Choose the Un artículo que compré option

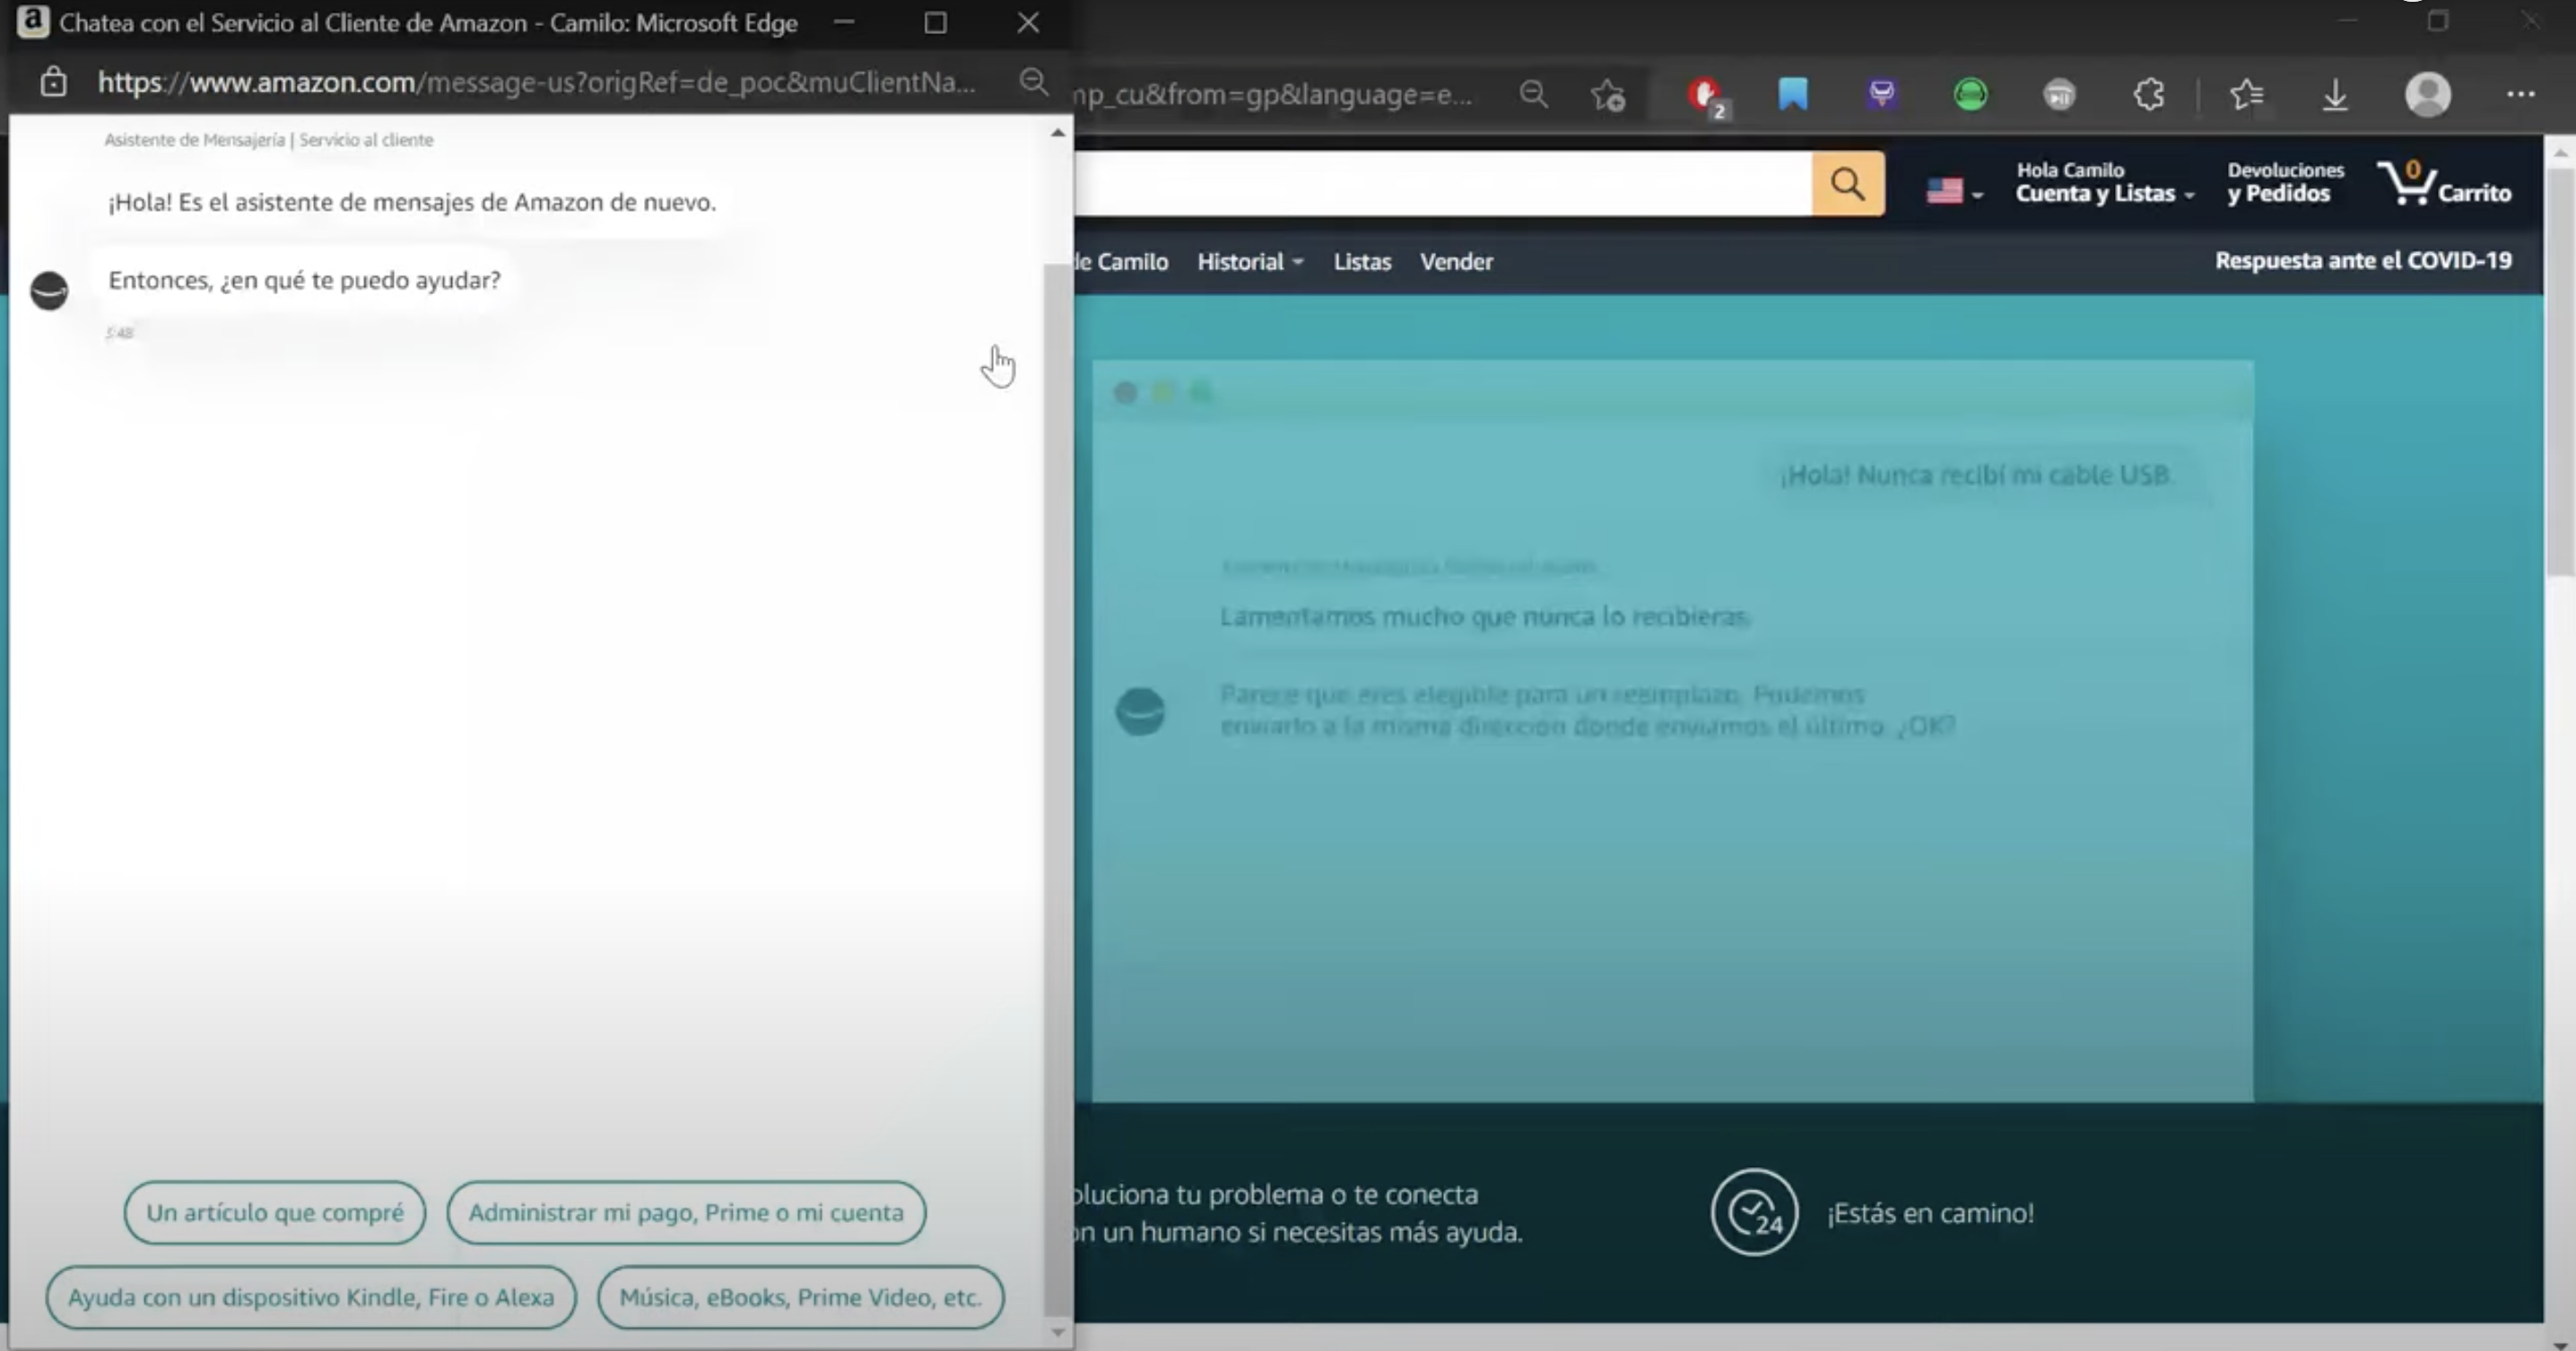(x=275, y=1213)
